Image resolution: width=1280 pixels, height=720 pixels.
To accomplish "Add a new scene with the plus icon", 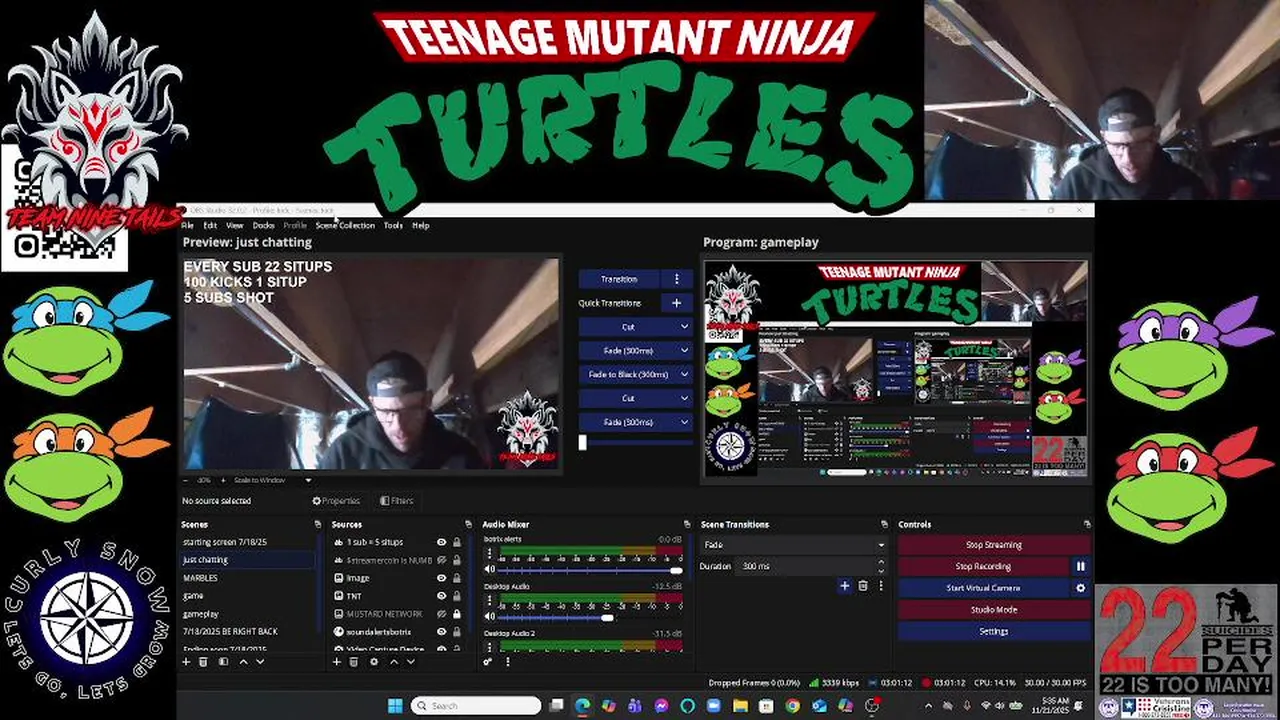I will pos(186,662).
